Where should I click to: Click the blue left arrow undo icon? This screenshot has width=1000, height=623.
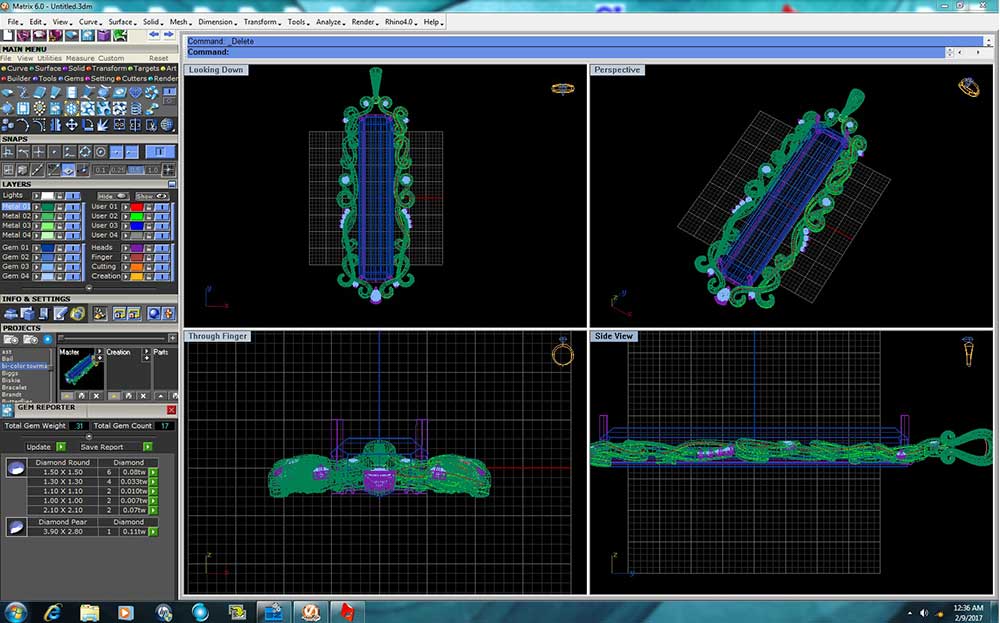point(154,34)
